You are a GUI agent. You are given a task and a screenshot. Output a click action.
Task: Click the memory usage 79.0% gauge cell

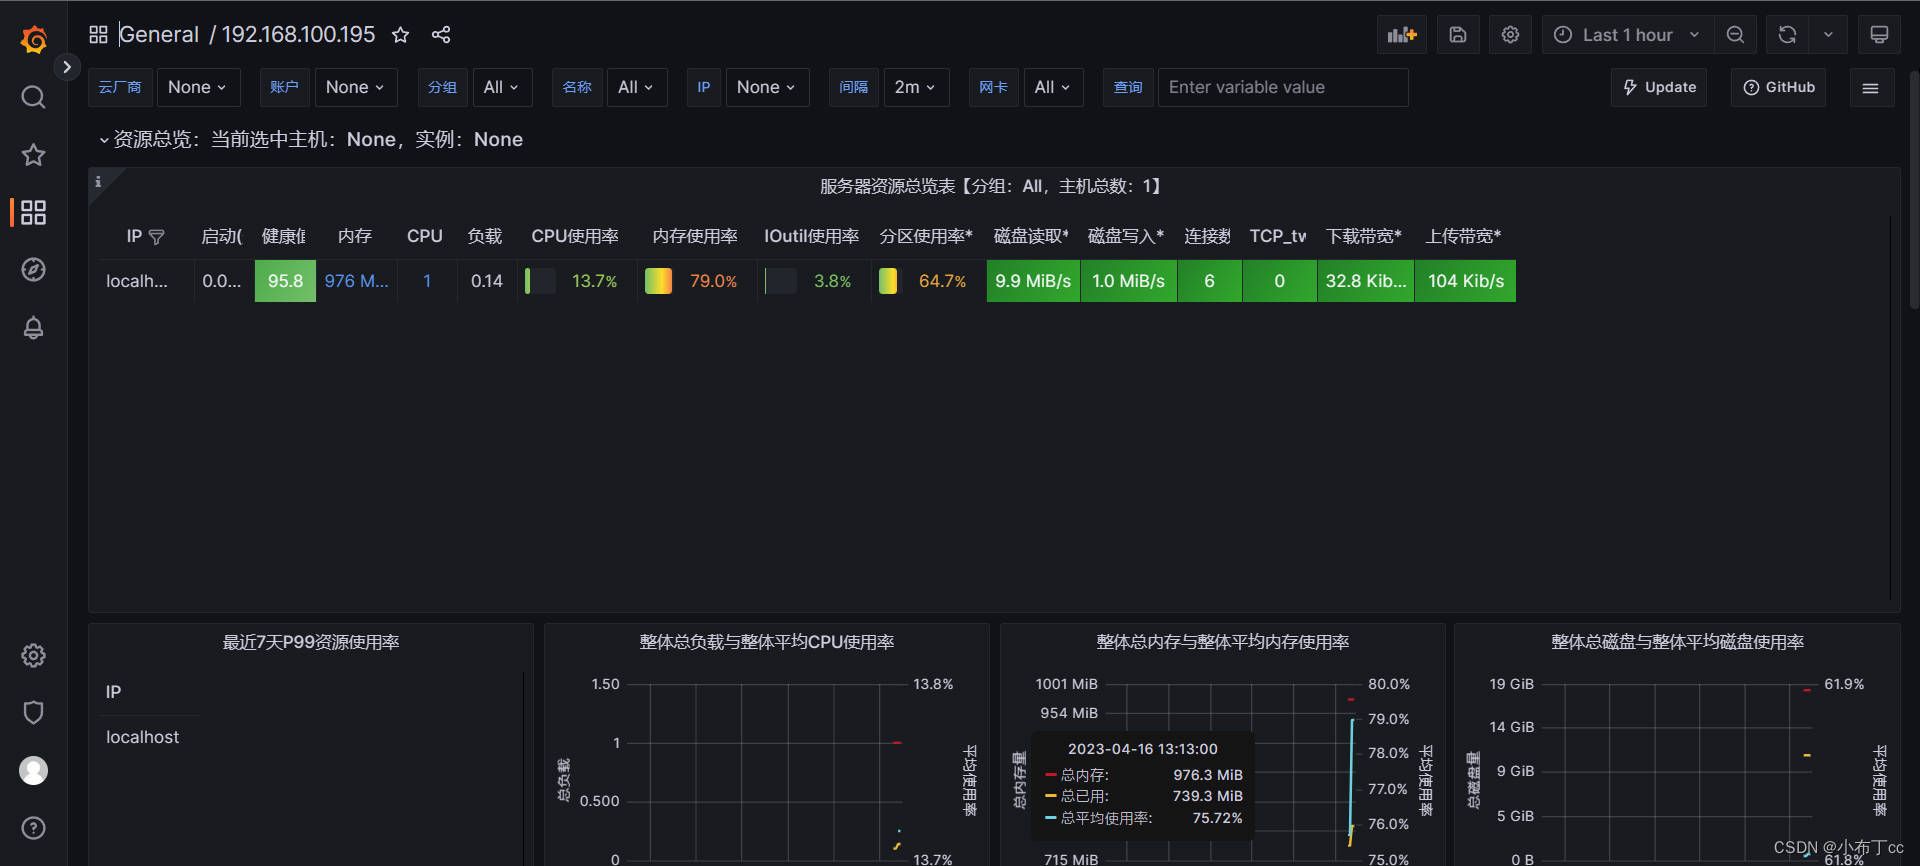696,281
